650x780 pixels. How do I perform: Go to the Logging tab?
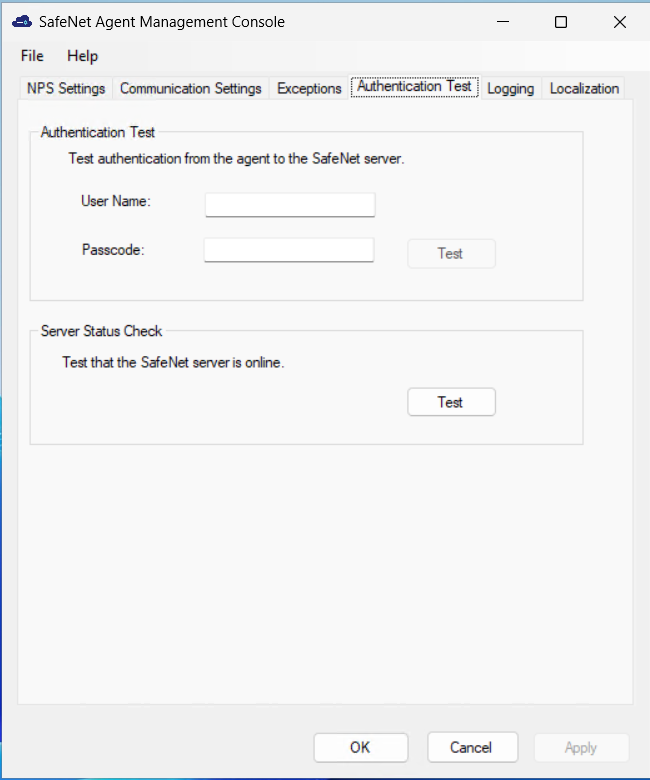[511, 89]
